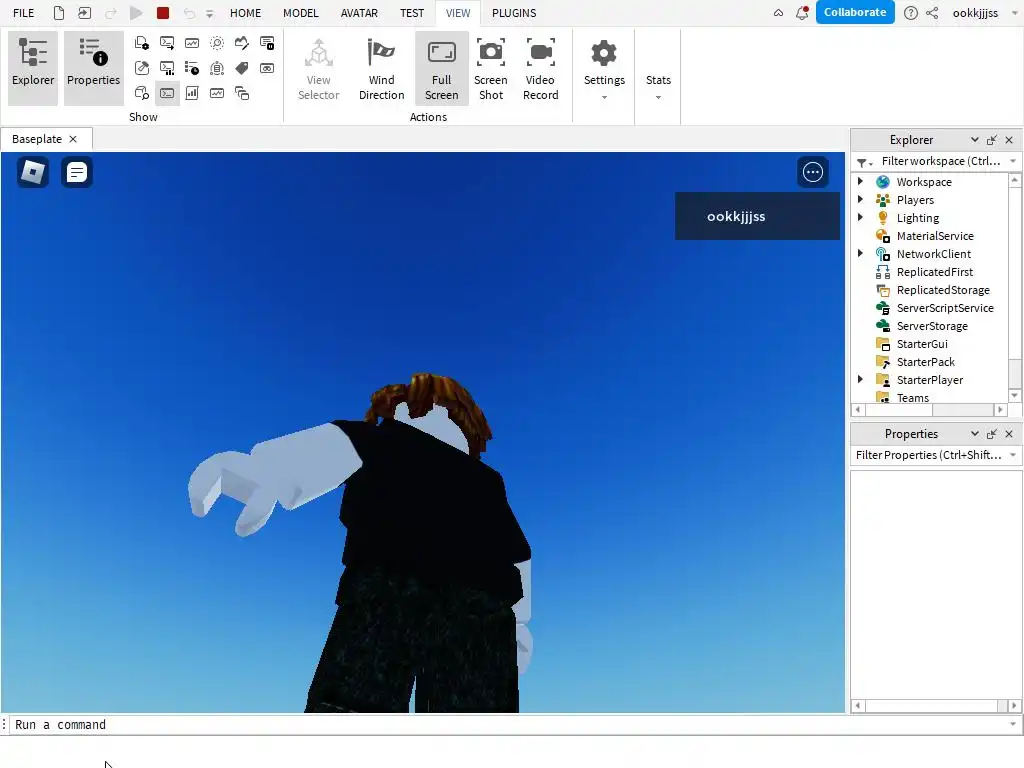Open the three-dots menu in the viewport
Viewport: 1024px width, 768px height.
coord(813,172)
